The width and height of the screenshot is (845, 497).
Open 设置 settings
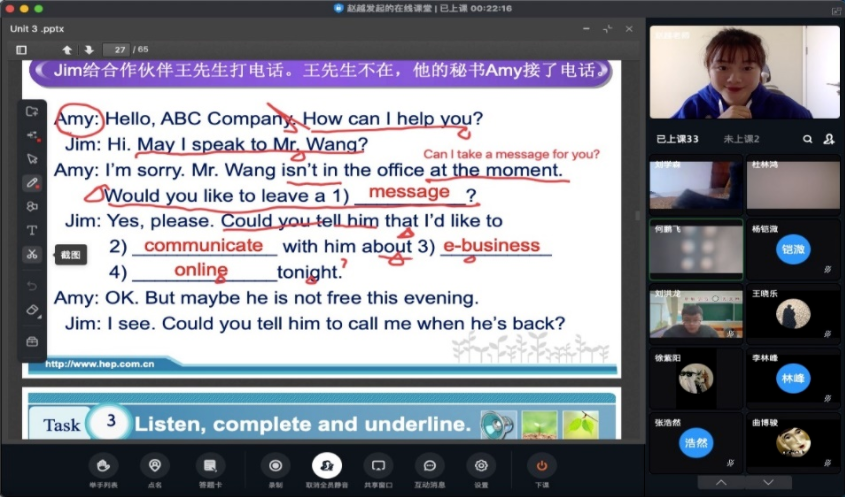(481, 471)
